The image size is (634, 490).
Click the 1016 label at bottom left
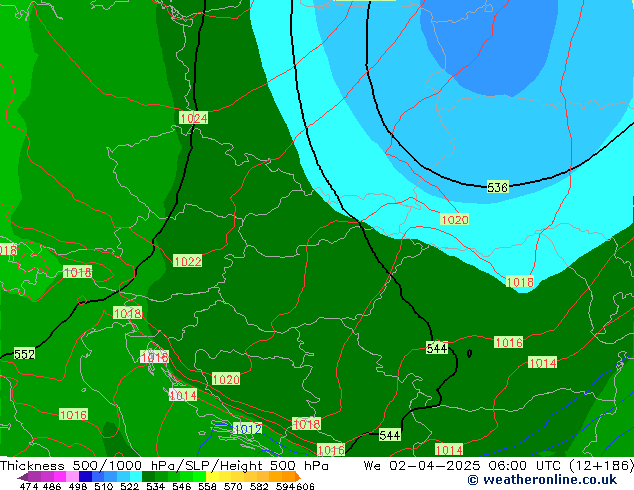[73, 414]
